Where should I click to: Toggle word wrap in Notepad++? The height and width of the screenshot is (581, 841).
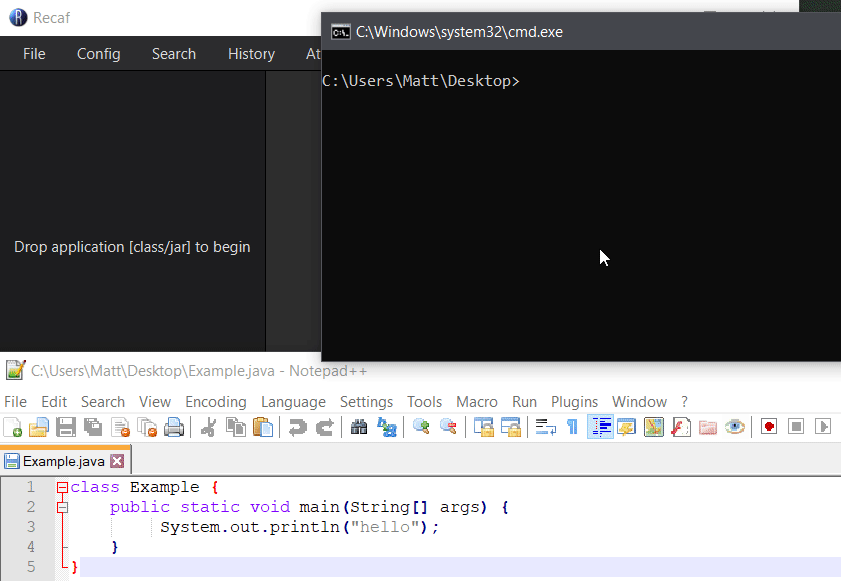545,427
